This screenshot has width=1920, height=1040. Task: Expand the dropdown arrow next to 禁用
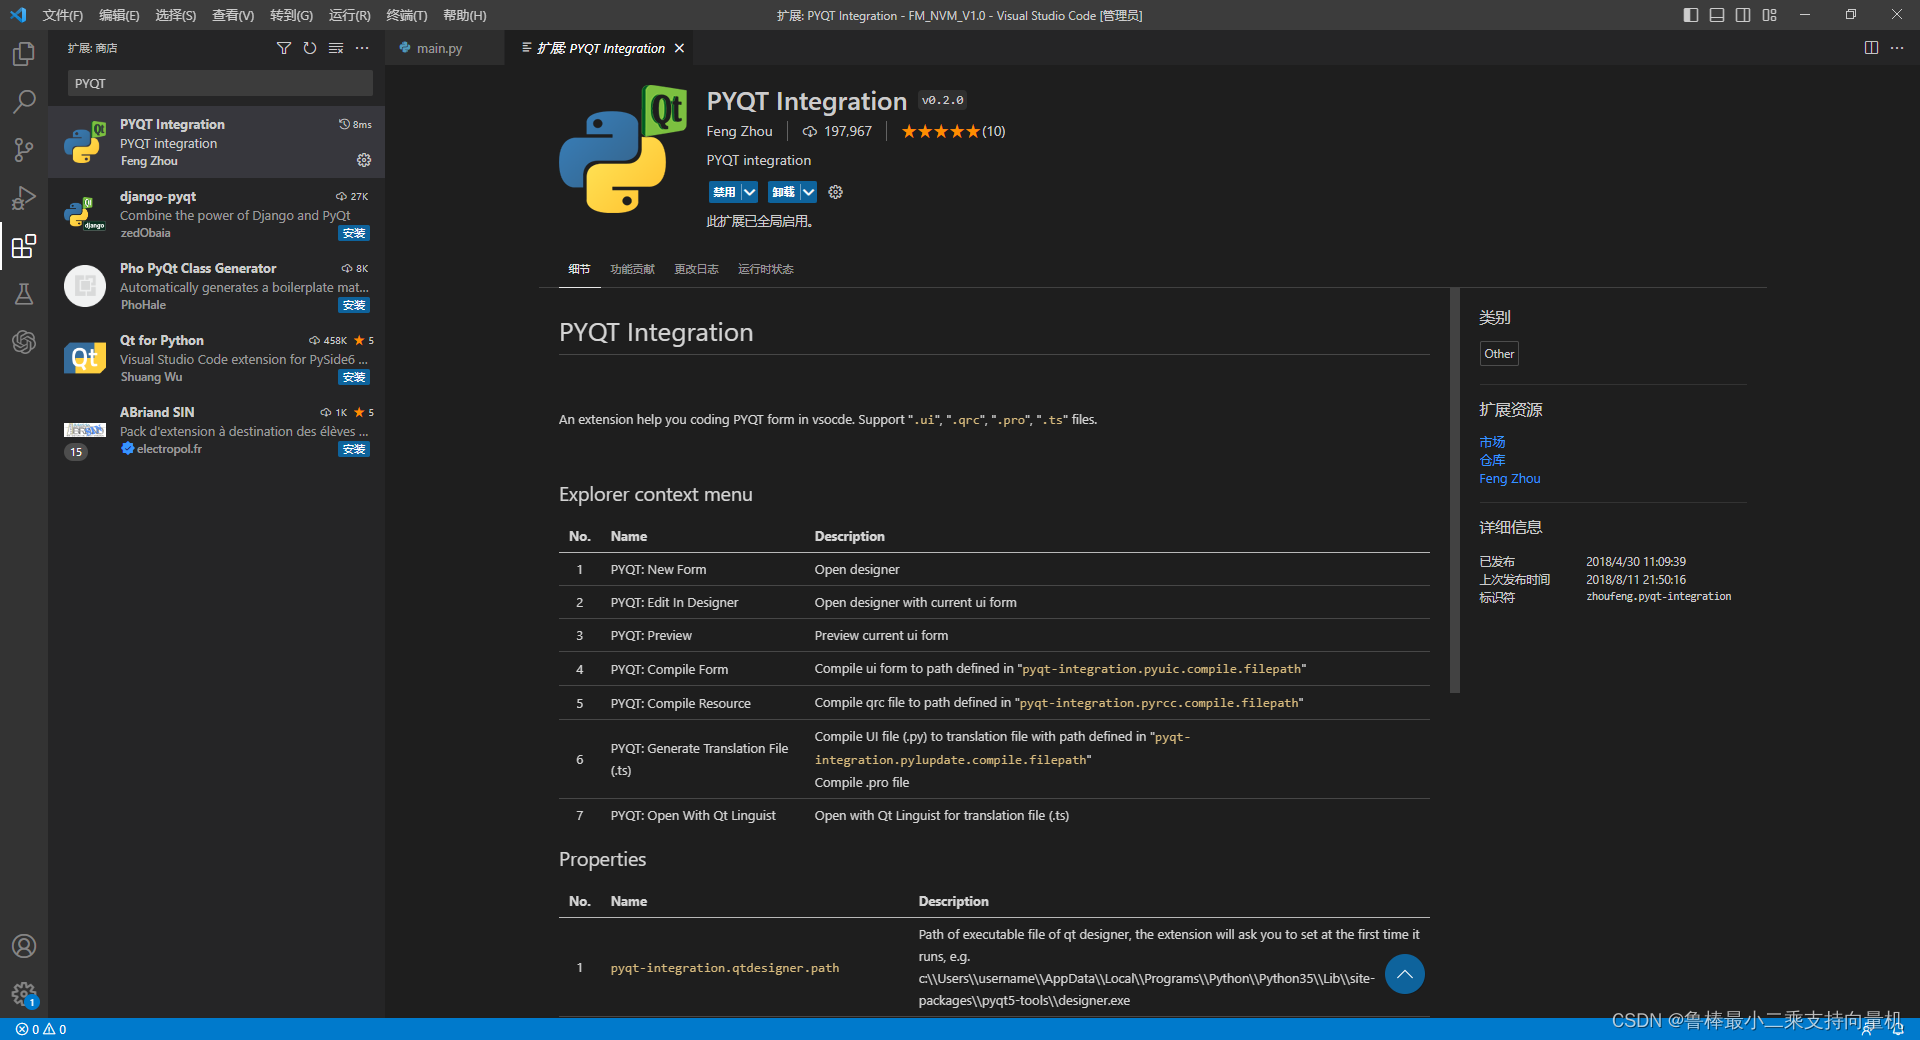coord(749,192)
